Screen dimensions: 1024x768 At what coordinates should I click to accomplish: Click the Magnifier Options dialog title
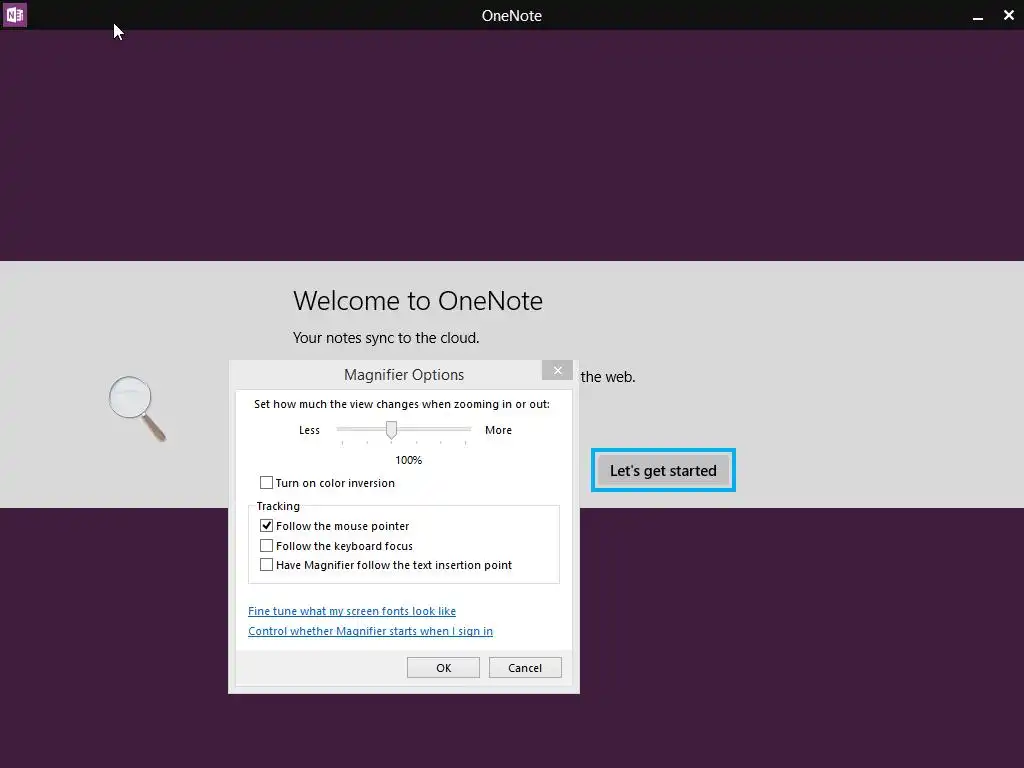404,375
